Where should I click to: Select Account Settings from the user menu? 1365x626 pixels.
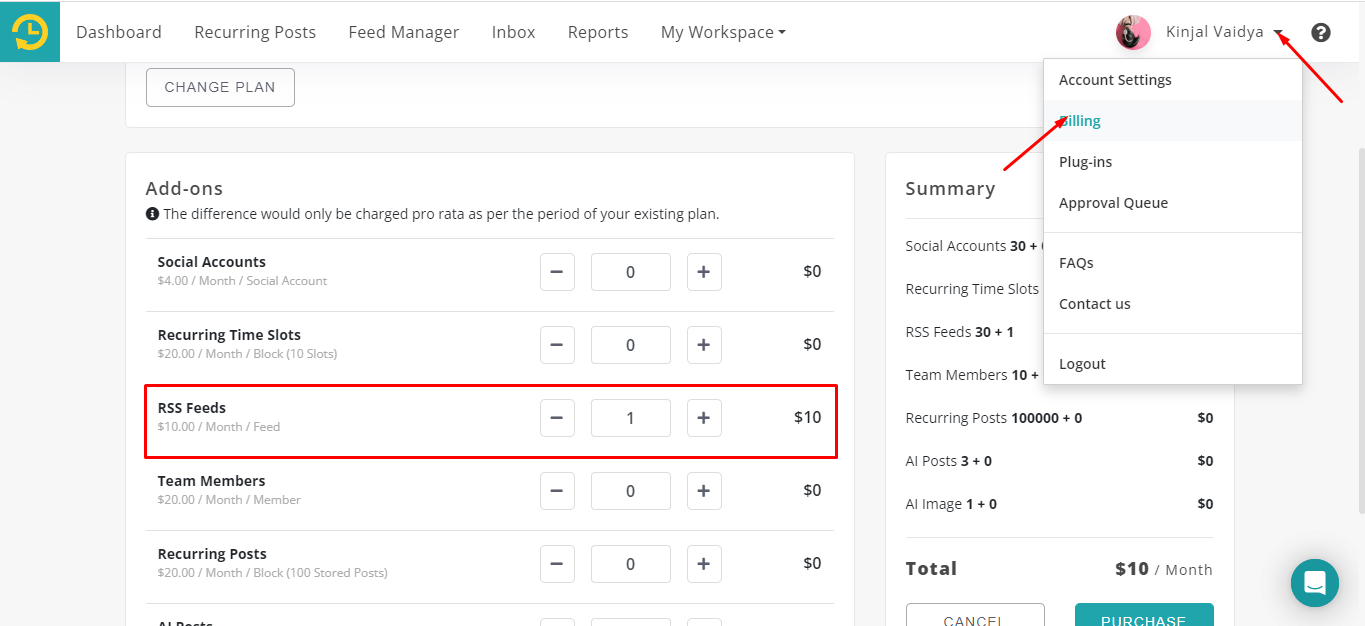pyautogui.click(x=1173, y=80)
